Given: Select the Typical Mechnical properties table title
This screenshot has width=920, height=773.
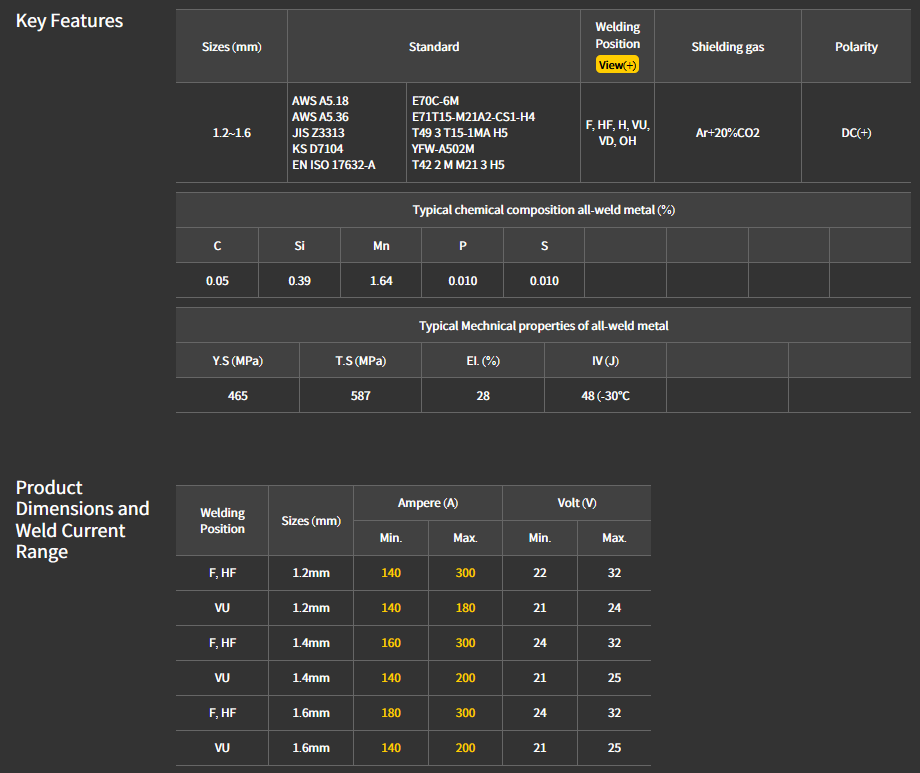Looking at the screenshot, I should [x=543, y=326].
